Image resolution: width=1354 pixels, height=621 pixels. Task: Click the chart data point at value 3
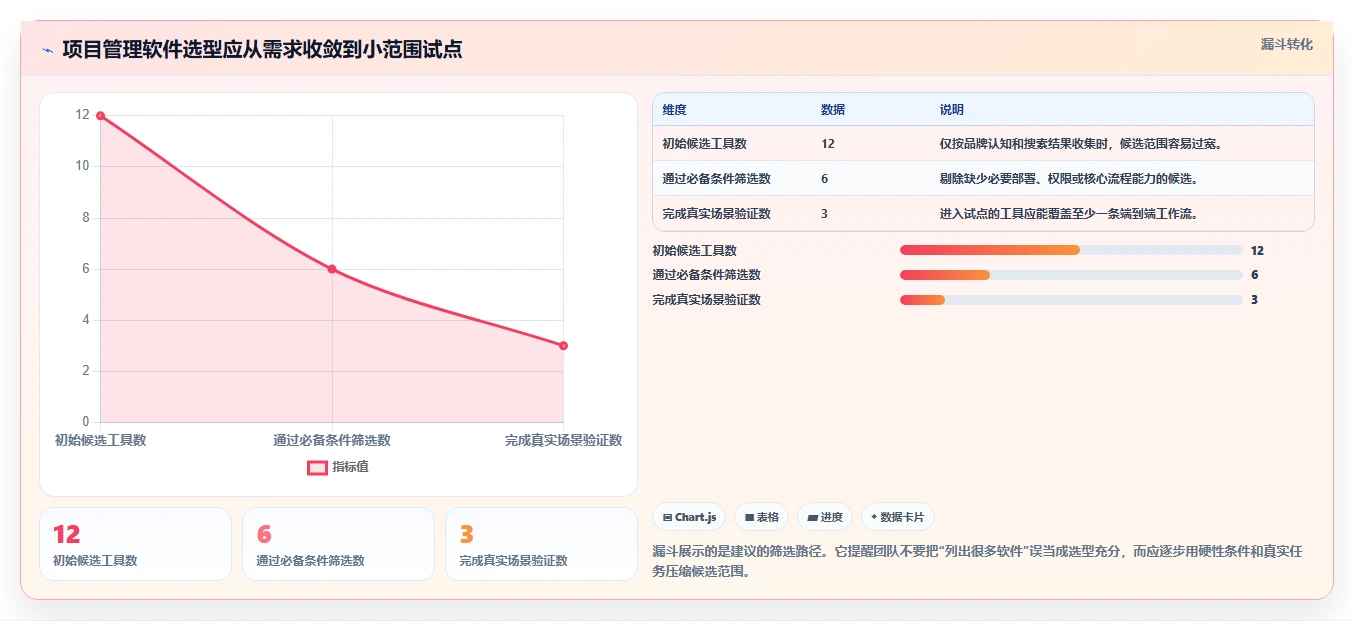pos(563,346)
